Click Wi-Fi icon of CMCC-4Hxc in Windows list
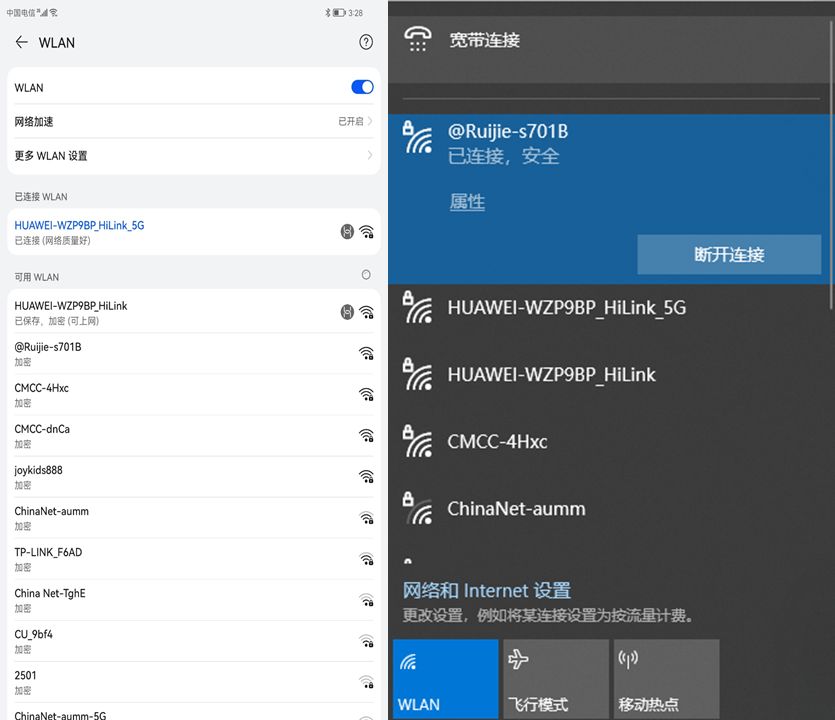Viewport: 835px width, 720px height. (x=417, y=441)
